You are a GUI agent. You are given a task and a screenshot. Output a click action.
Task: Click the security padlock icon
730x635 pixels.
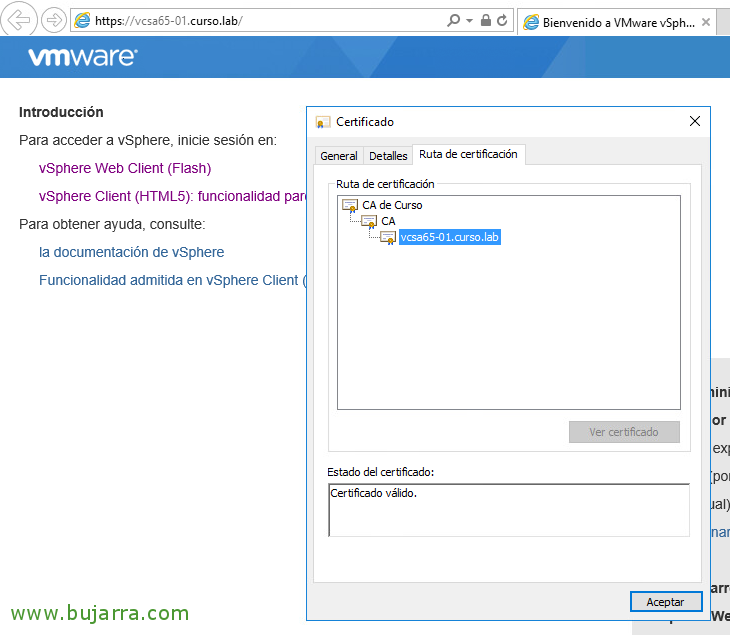point(486,20)
